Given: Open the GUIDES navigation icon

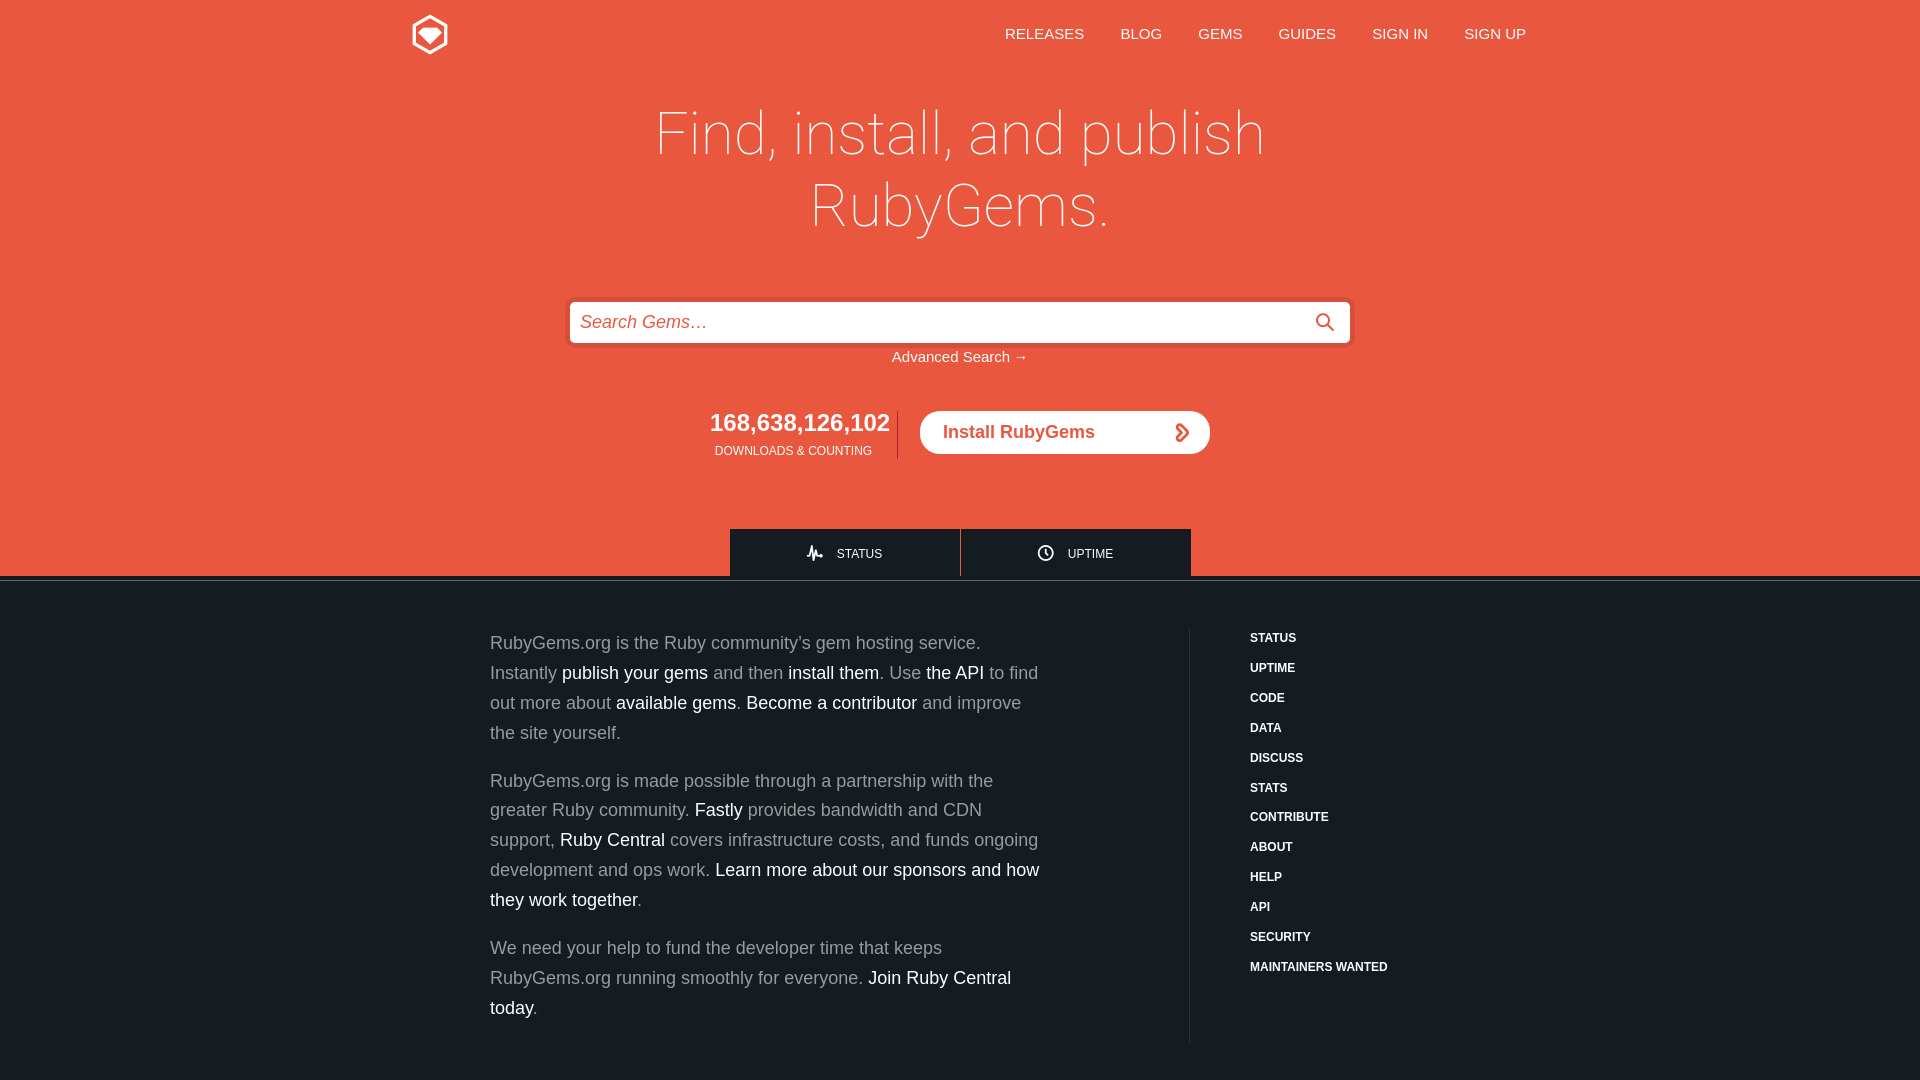Looking at the screenshot, I should (1307, 33).
